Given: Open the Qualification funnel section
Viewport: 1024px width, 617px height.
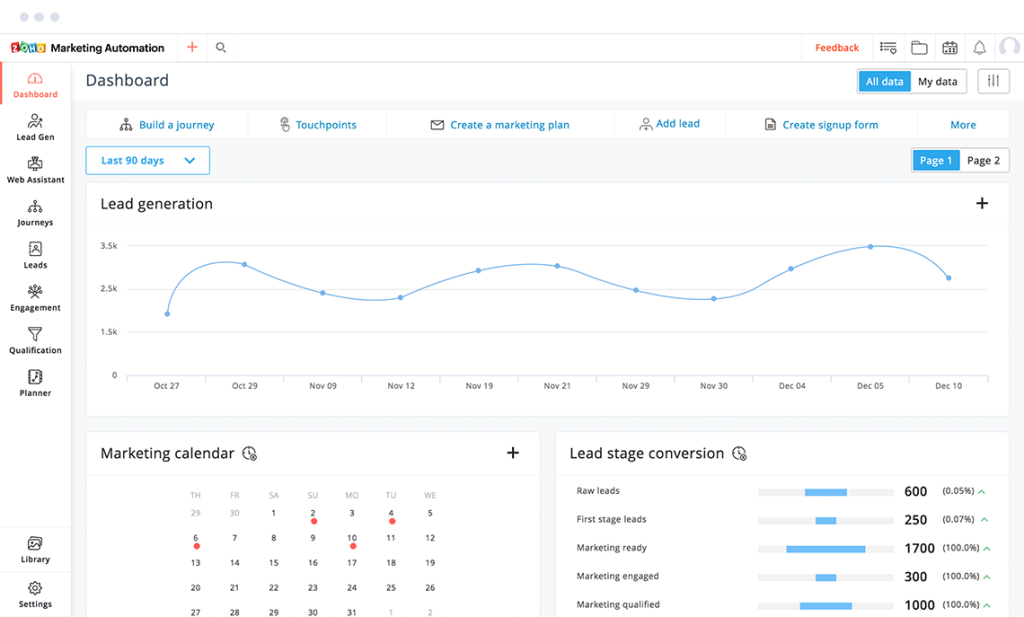Looking at the screenshot, I should click(x=35, y=341).
